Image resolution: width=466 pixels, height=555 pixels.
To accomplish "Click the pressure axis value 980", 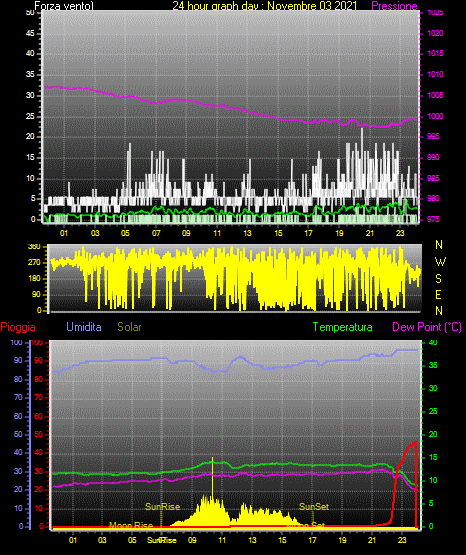I will [433, 198].
